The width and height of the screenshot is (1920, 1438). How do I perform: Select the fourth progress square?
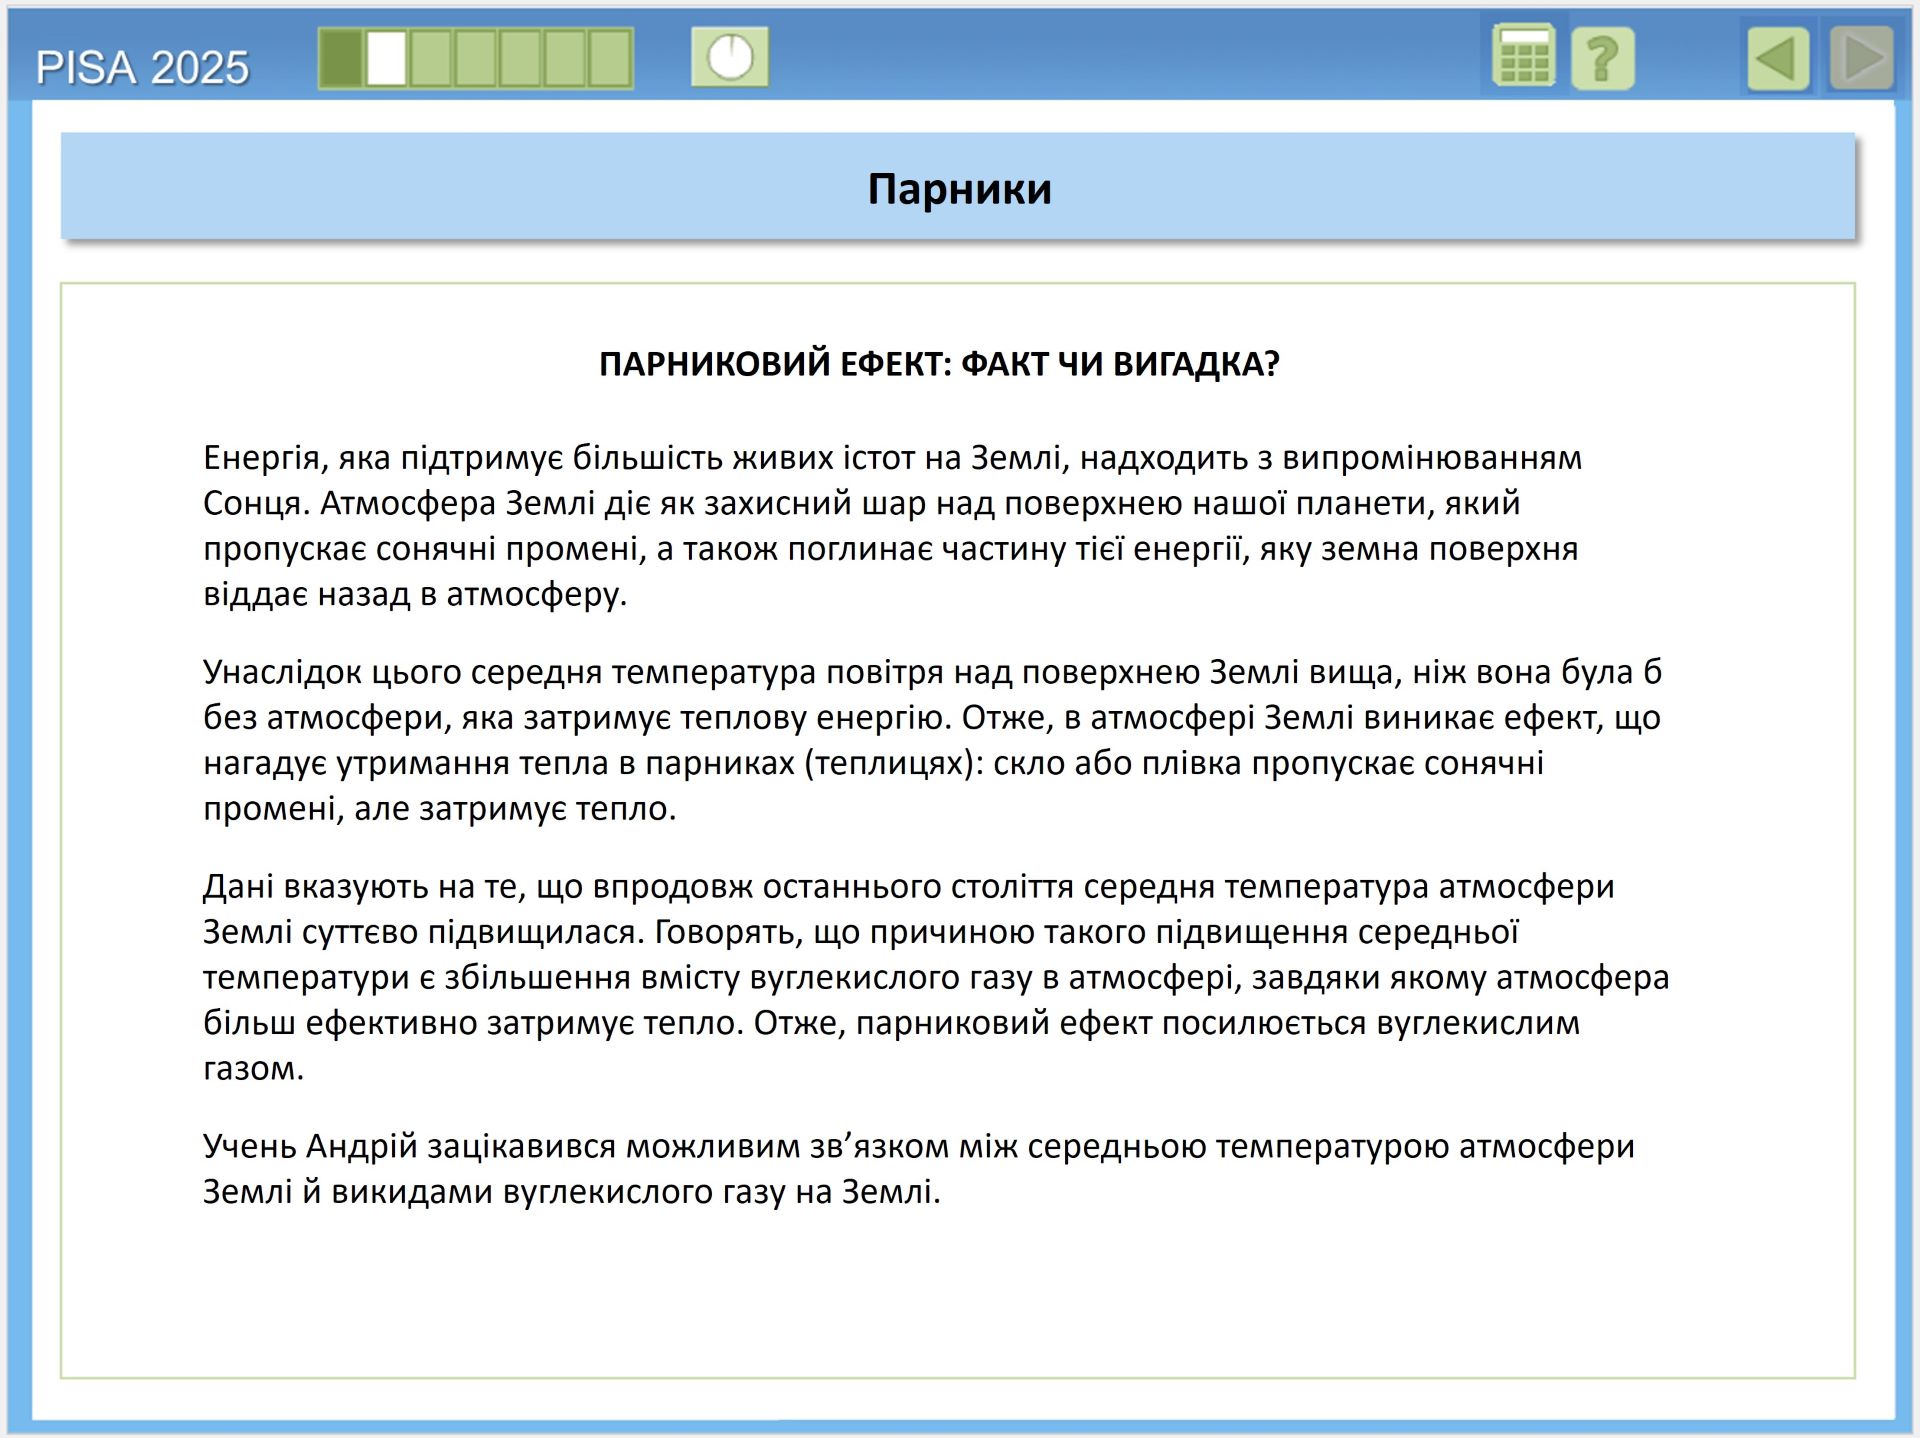(x=476, y=58)
